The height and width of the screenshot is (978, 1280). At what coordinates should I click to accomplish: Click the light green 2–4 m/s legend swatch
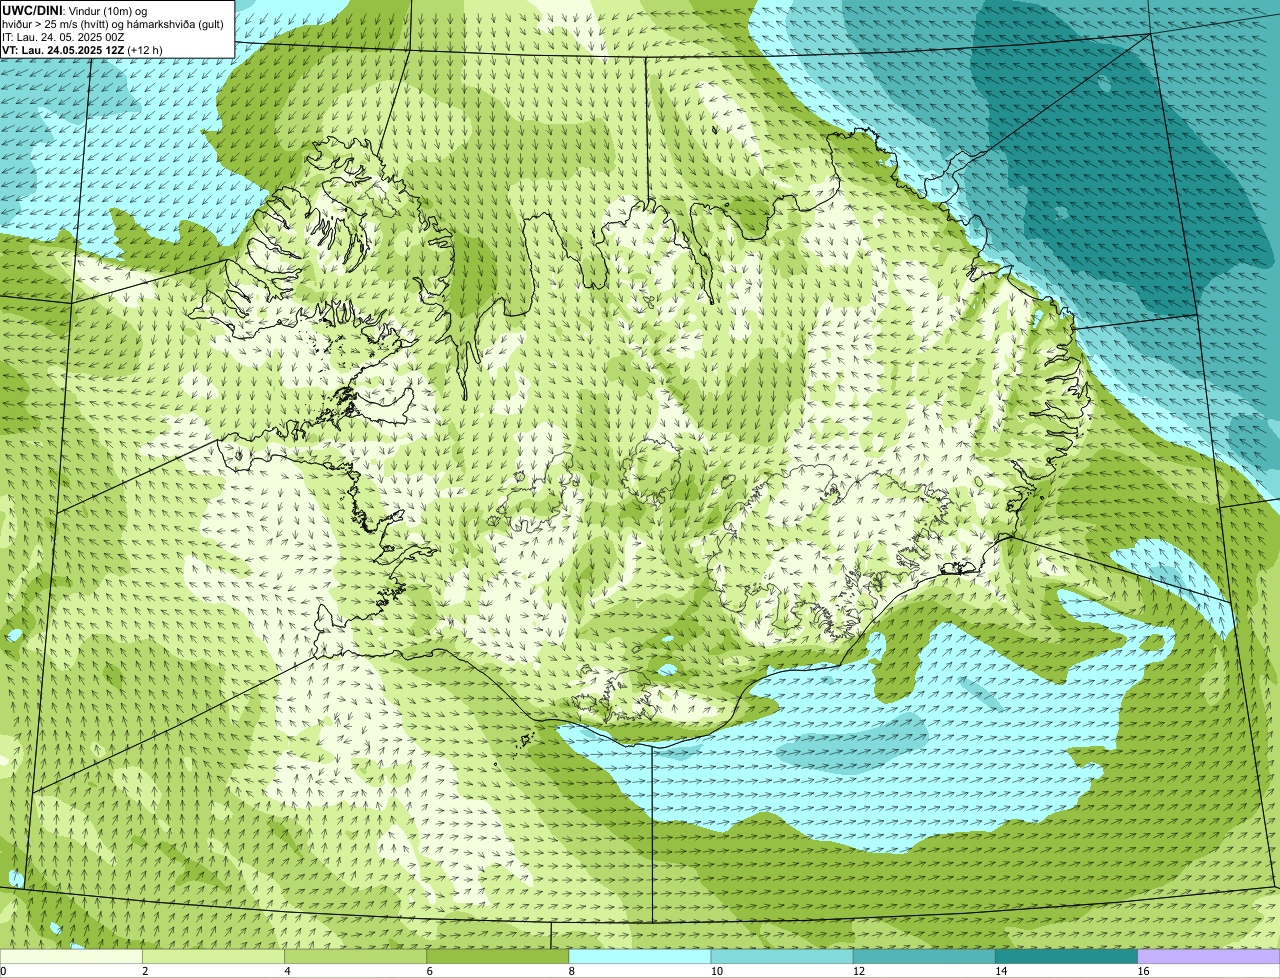coord(213,957)
